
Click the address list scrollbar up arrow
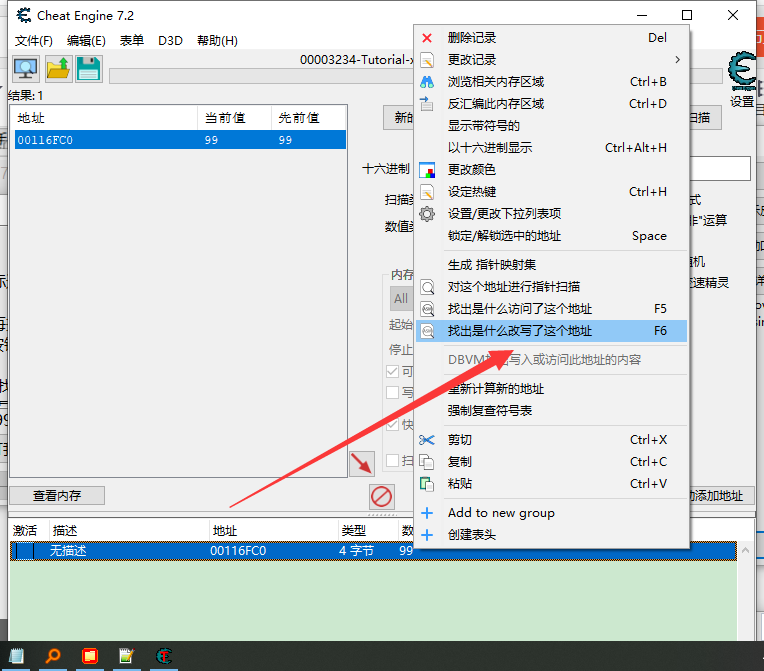(x=745, y=551)
